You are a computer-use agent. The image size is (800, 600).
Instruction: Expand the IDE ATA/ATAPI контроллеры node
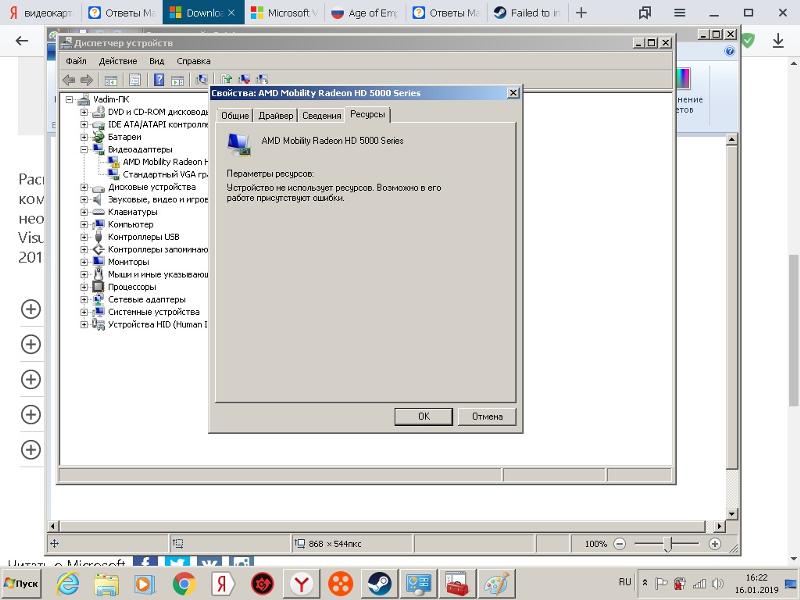tap(84, 124)
